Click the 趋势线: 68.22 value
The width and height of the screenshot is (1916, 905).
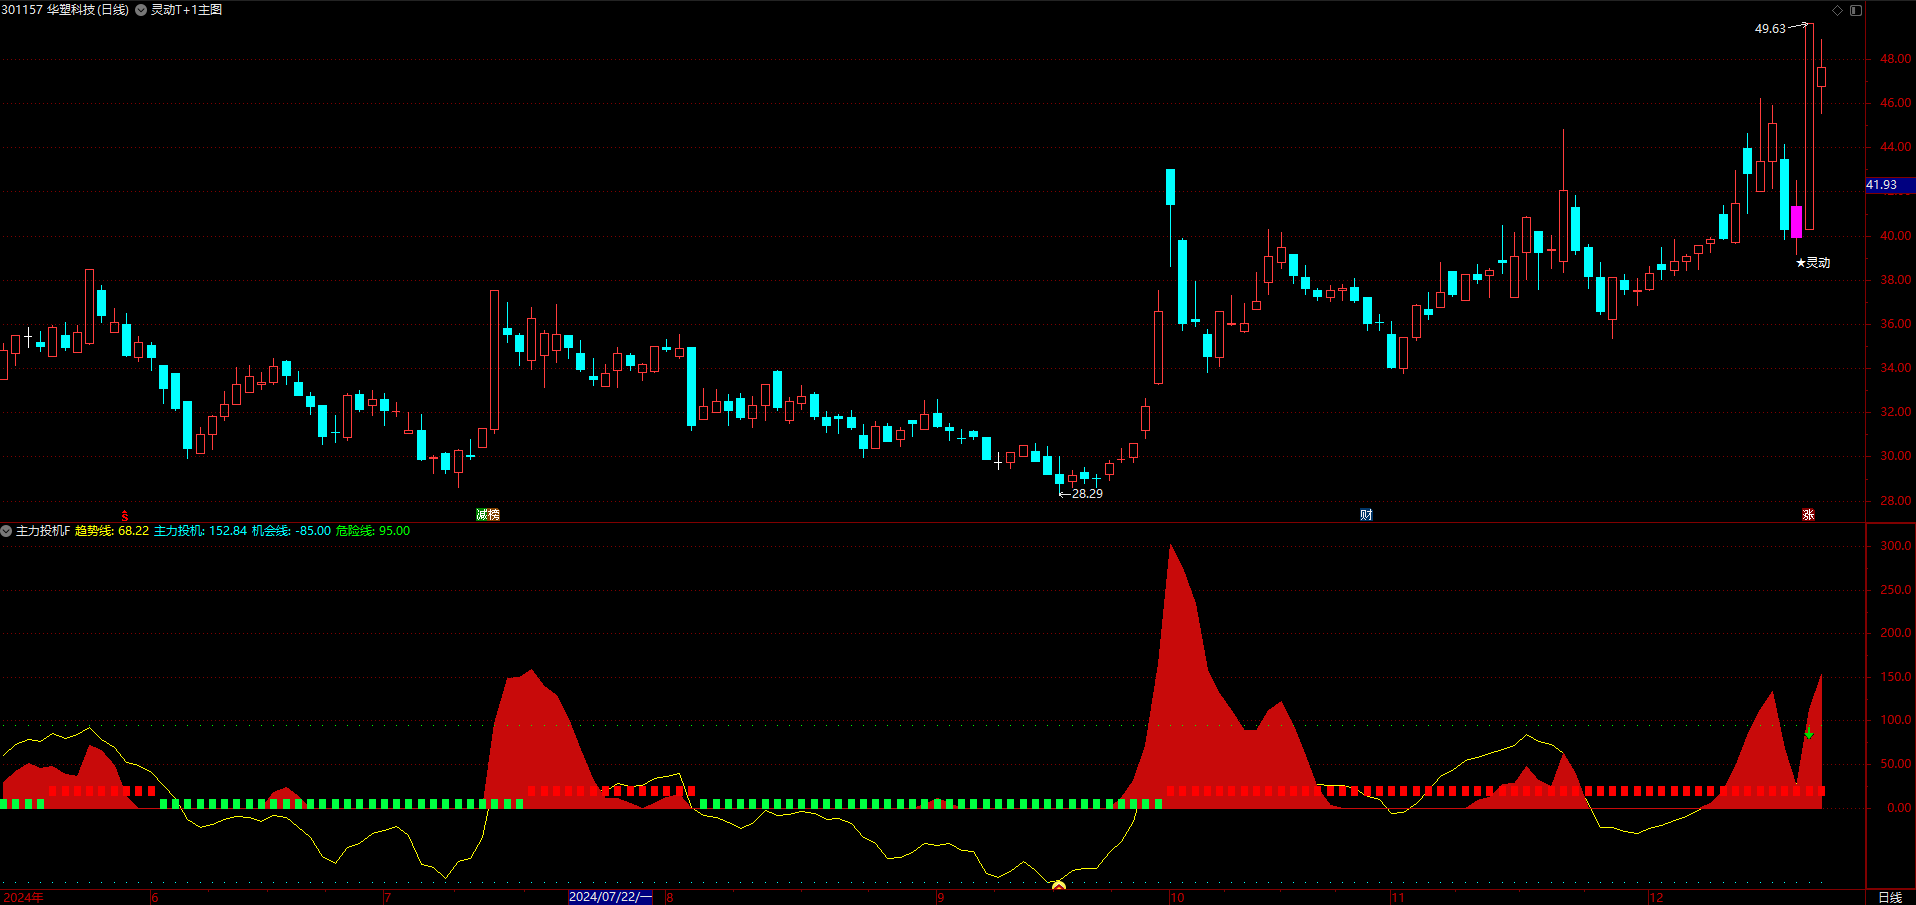pos(112,531)
